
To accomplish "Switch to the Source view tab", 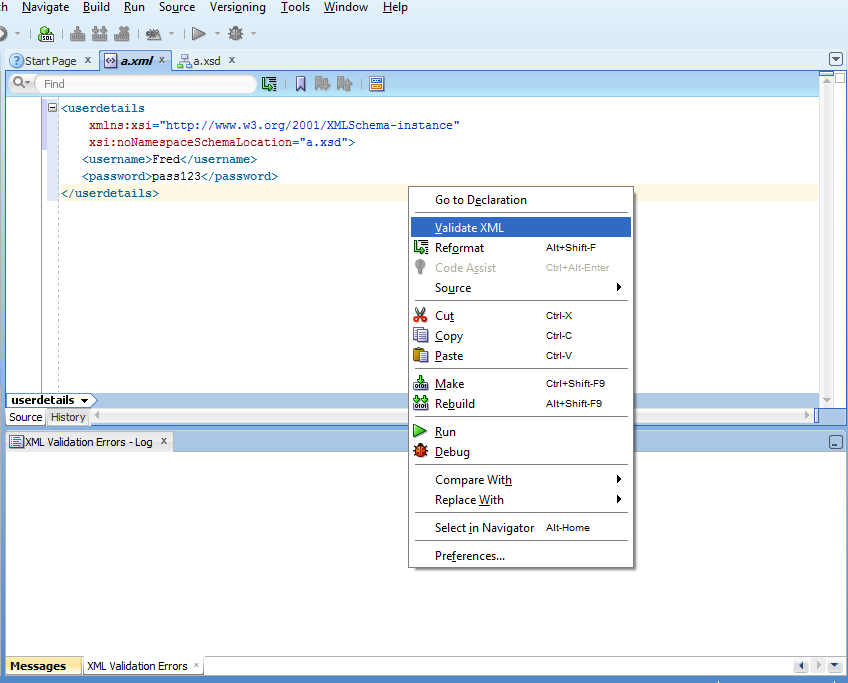I will pyautogui.click(x=25, y=417).
